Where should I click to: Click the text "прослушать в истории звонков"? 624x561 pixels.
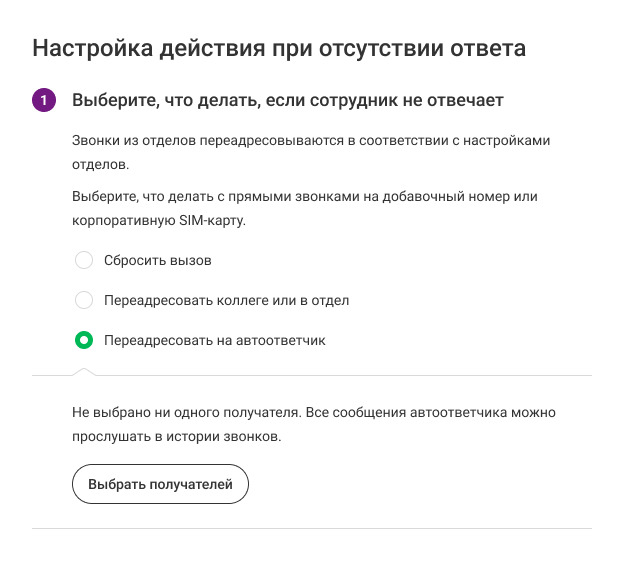pos(176,436)
